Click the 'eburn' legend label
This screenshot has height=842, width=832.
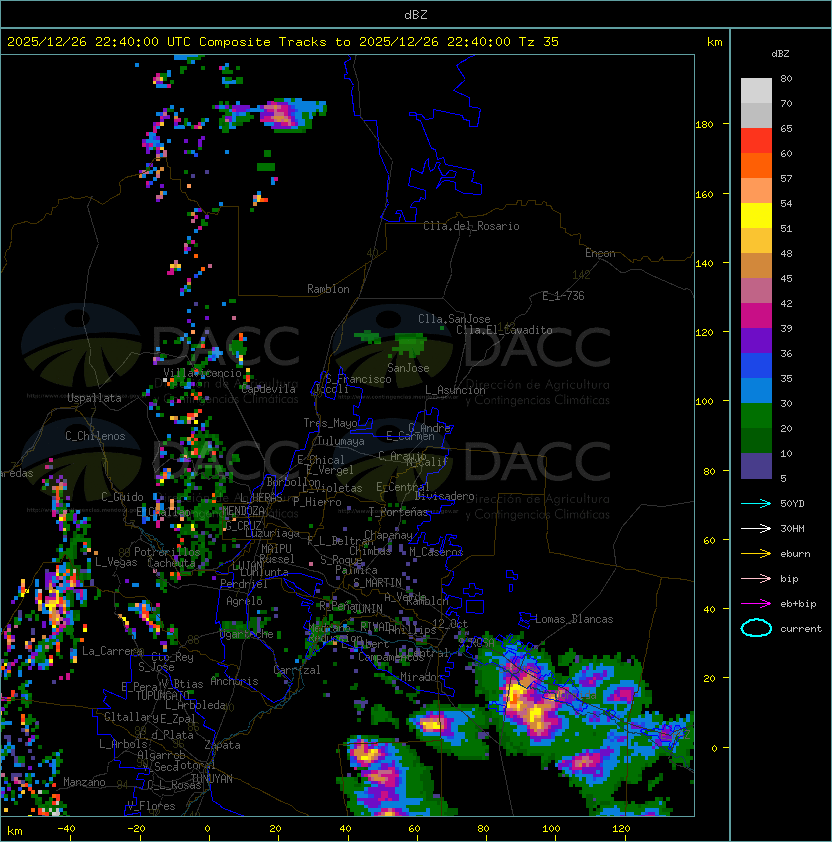pos(795,554)
